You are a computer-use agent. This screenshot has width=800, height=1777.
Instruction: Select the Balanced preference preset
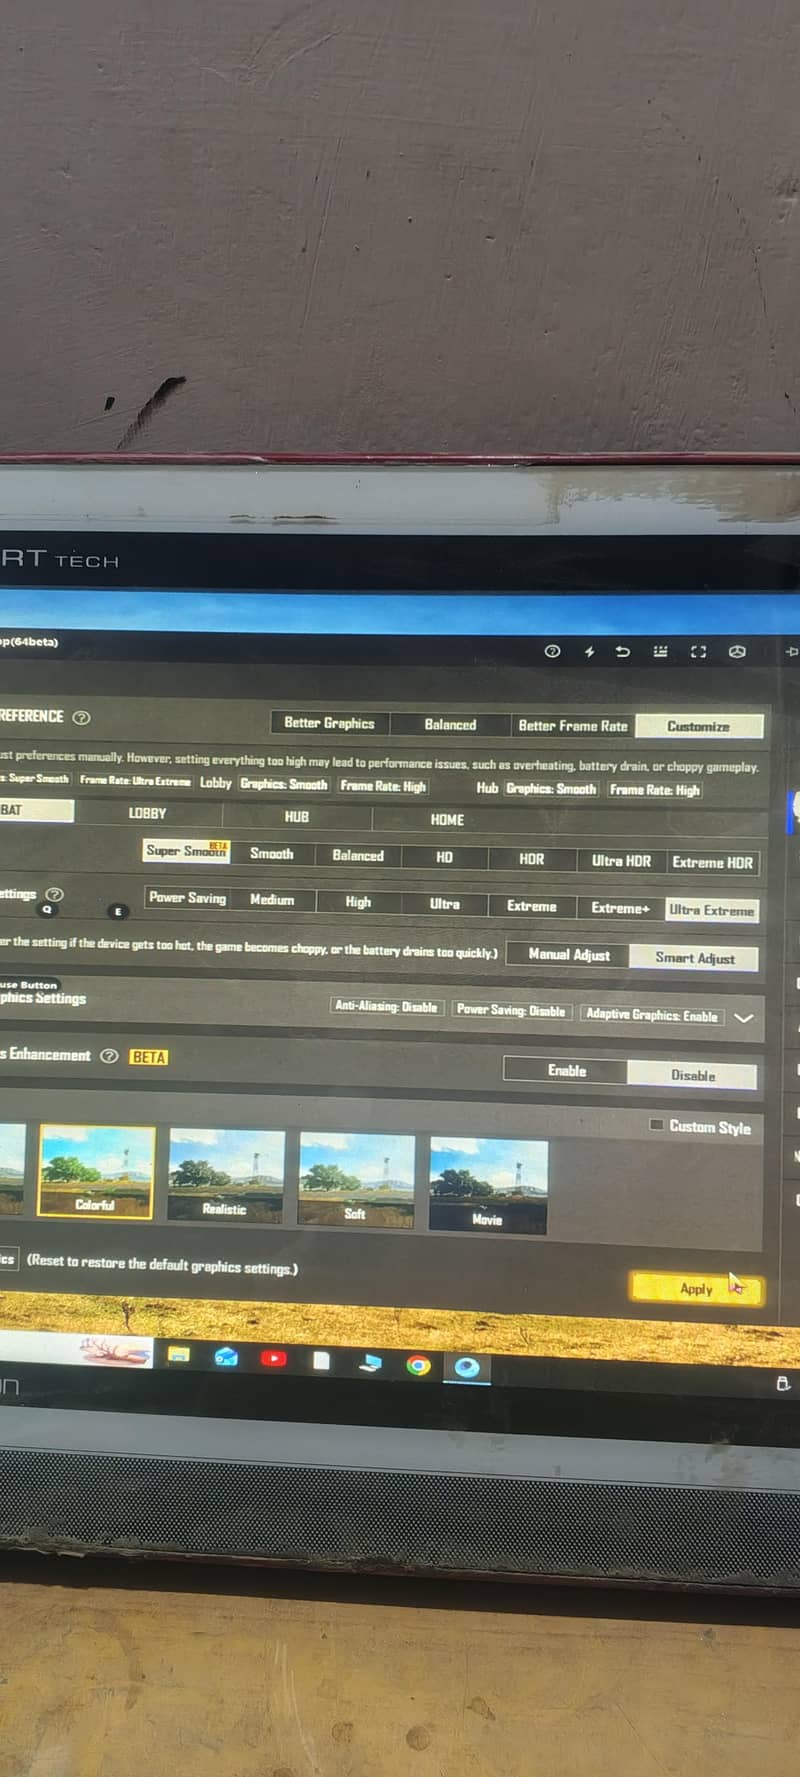[x=450, y=725]
